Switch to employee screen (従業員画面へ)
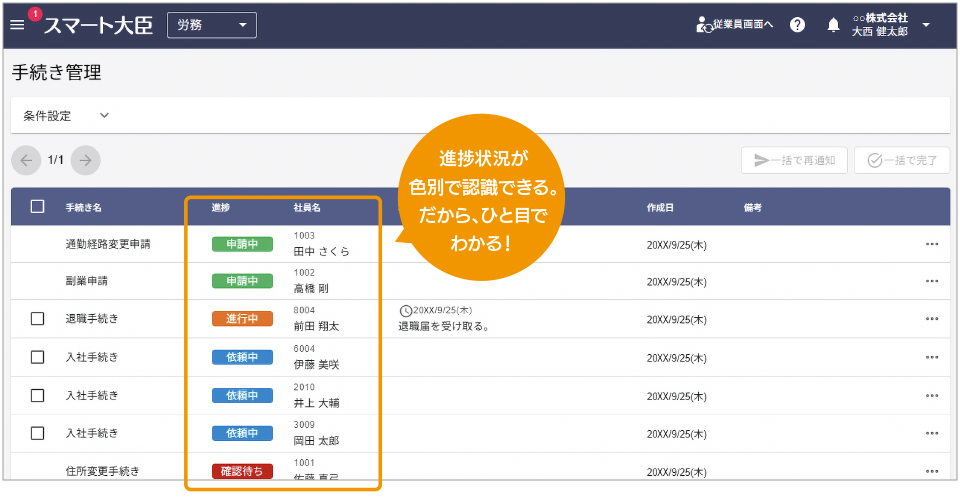This screenshot has width=960, height=500. tap(735, 25)
